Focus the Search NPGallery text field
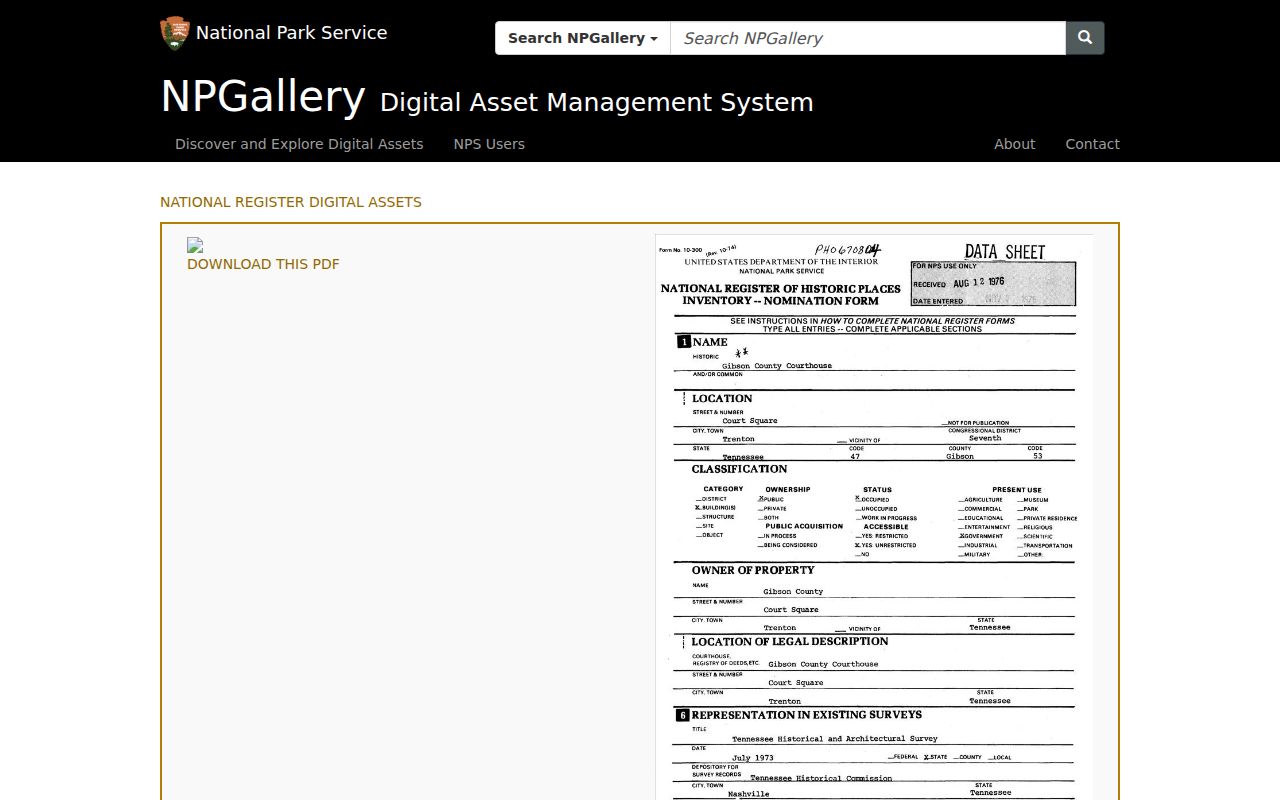 tap(868, 38)
